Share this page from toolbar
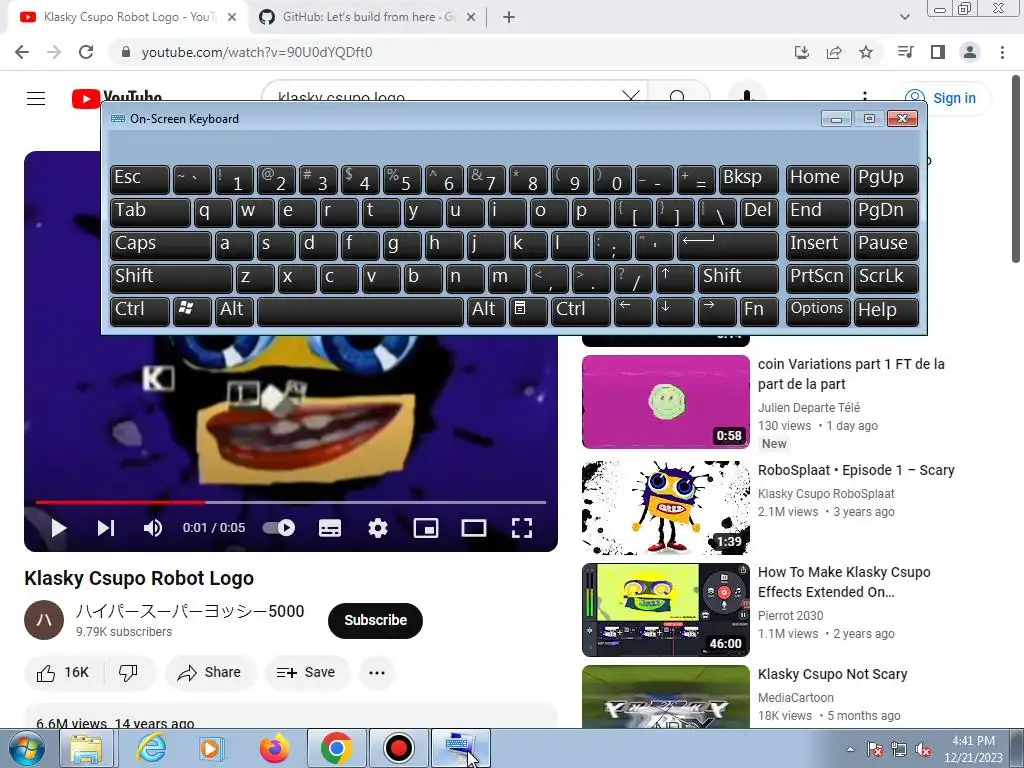1024x768 pixels. (834, 52)
